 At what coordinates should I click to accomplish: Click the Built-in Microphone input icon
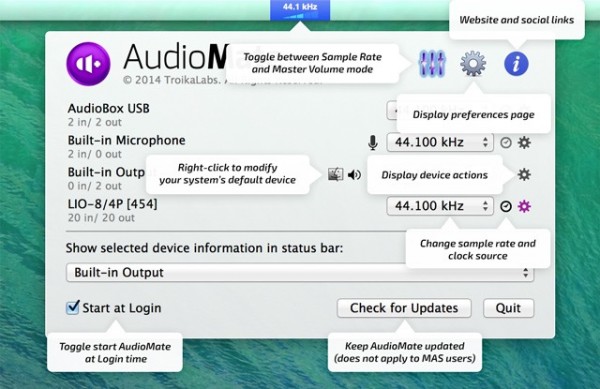(373, 143)
